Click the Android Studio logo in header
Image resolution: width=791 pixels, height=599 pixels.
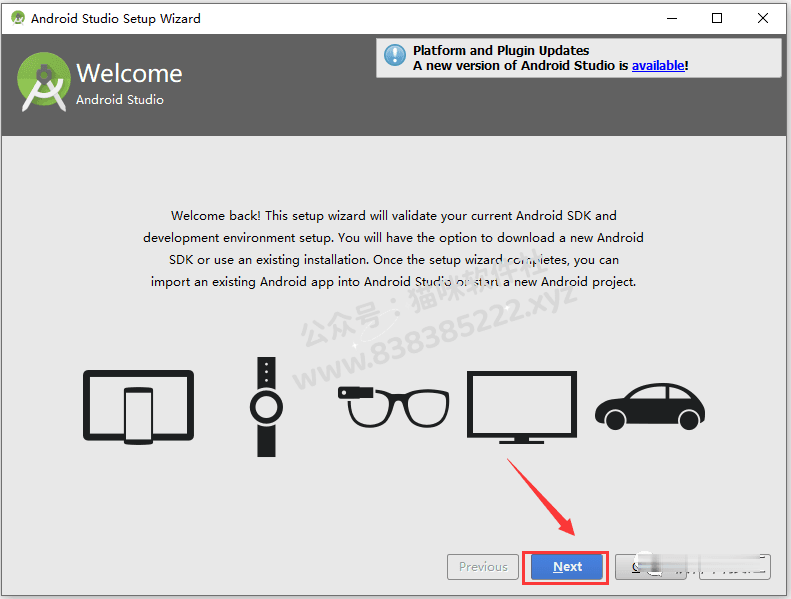pos(44,82)
